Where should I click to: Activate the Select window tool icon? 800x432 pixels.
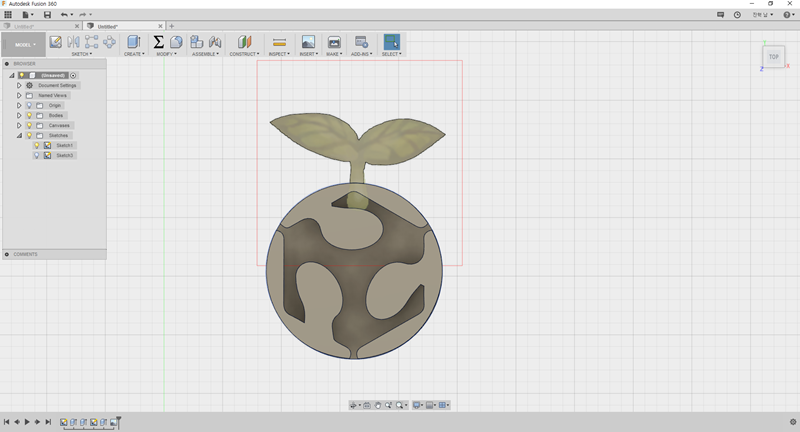click(x=391, y=42)
